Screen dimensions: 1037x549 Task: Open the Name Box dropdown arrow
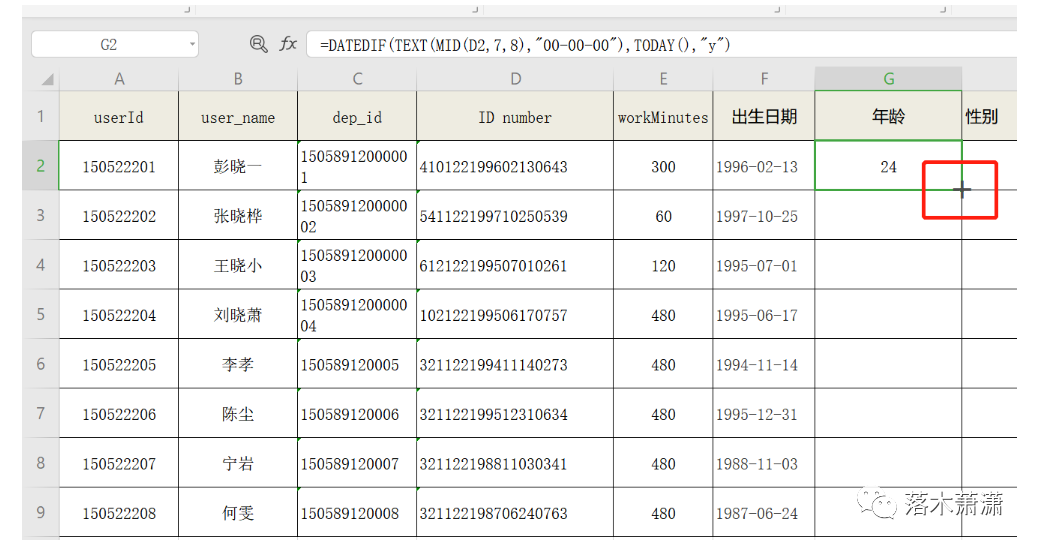tap(192, 45)
